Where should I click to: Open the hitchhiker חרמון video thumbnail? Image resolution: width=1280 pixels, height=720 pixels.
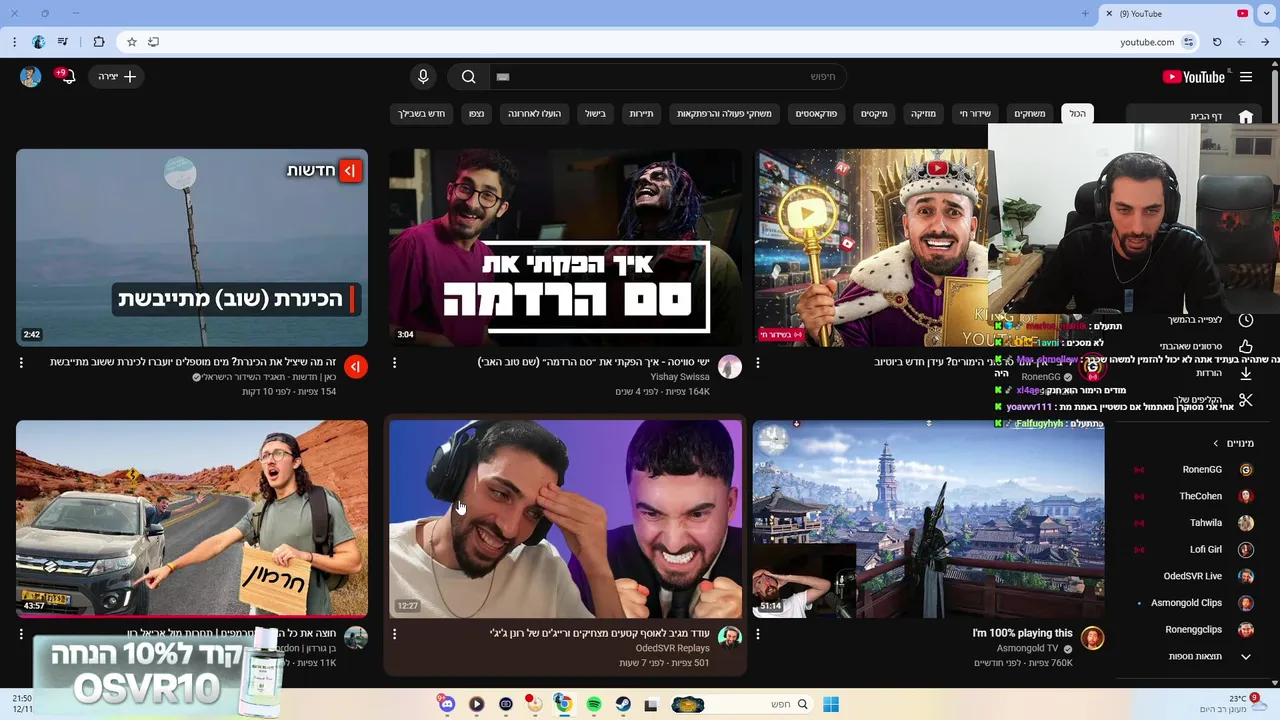[192, 518]
